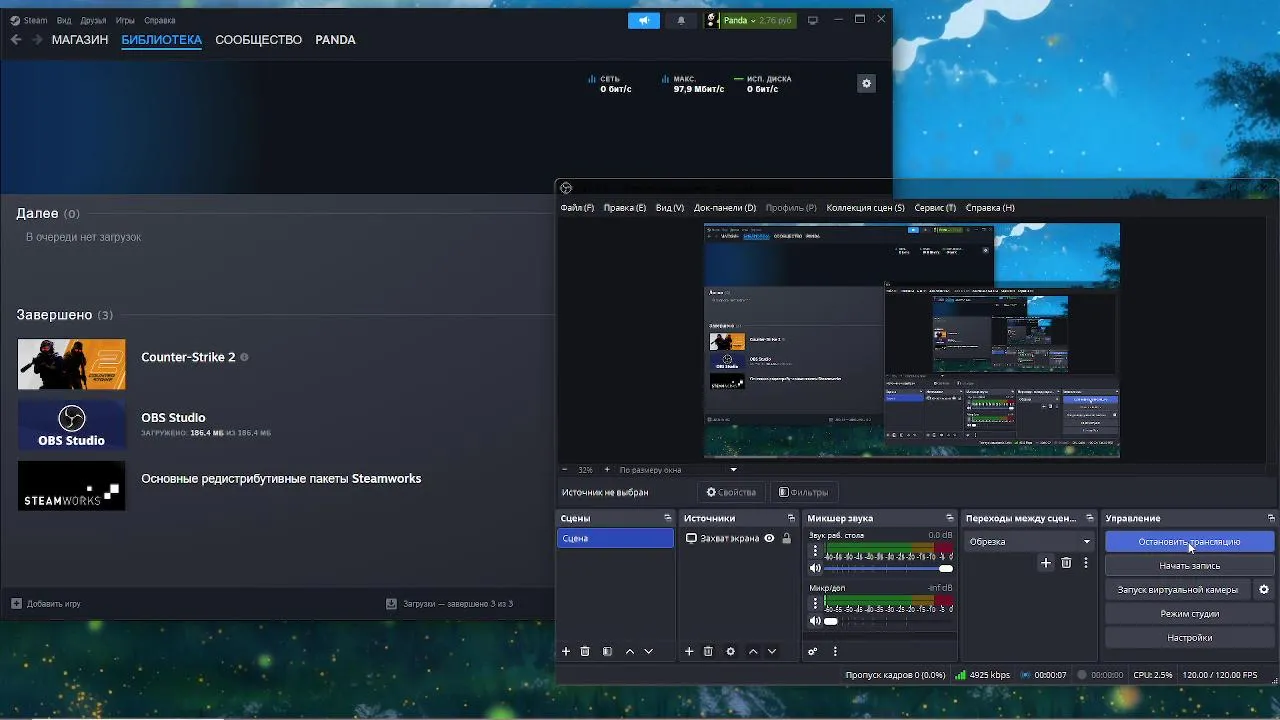Open scene filters icon in Сцены panel
Image resolution: width=1280 pixels, height=720 pixels.
tap(607, 651)
